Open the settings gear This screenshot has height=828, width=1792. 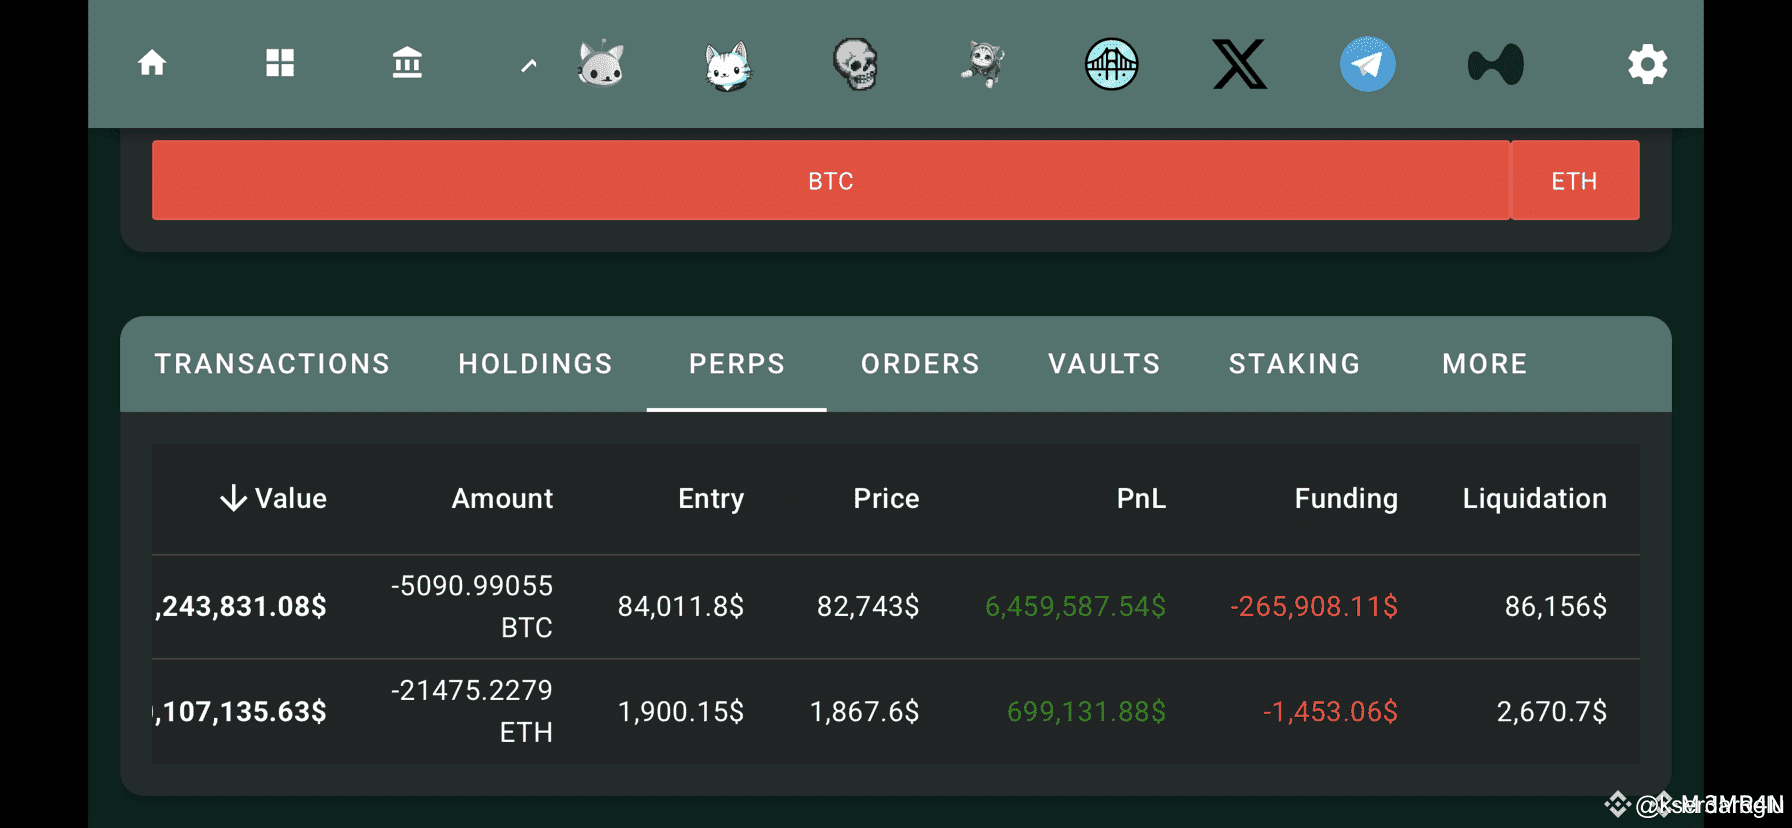click(x=1647, y=64)
